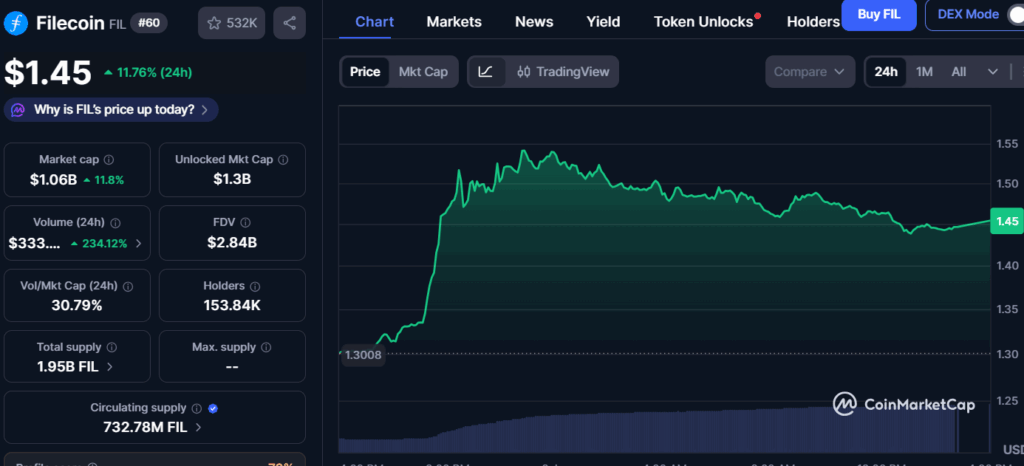Image resolution: width=1024 pixels, height=466 pixels.
Task: Switch to TradingView candlestick chart
Action: [x=564, y=72]
